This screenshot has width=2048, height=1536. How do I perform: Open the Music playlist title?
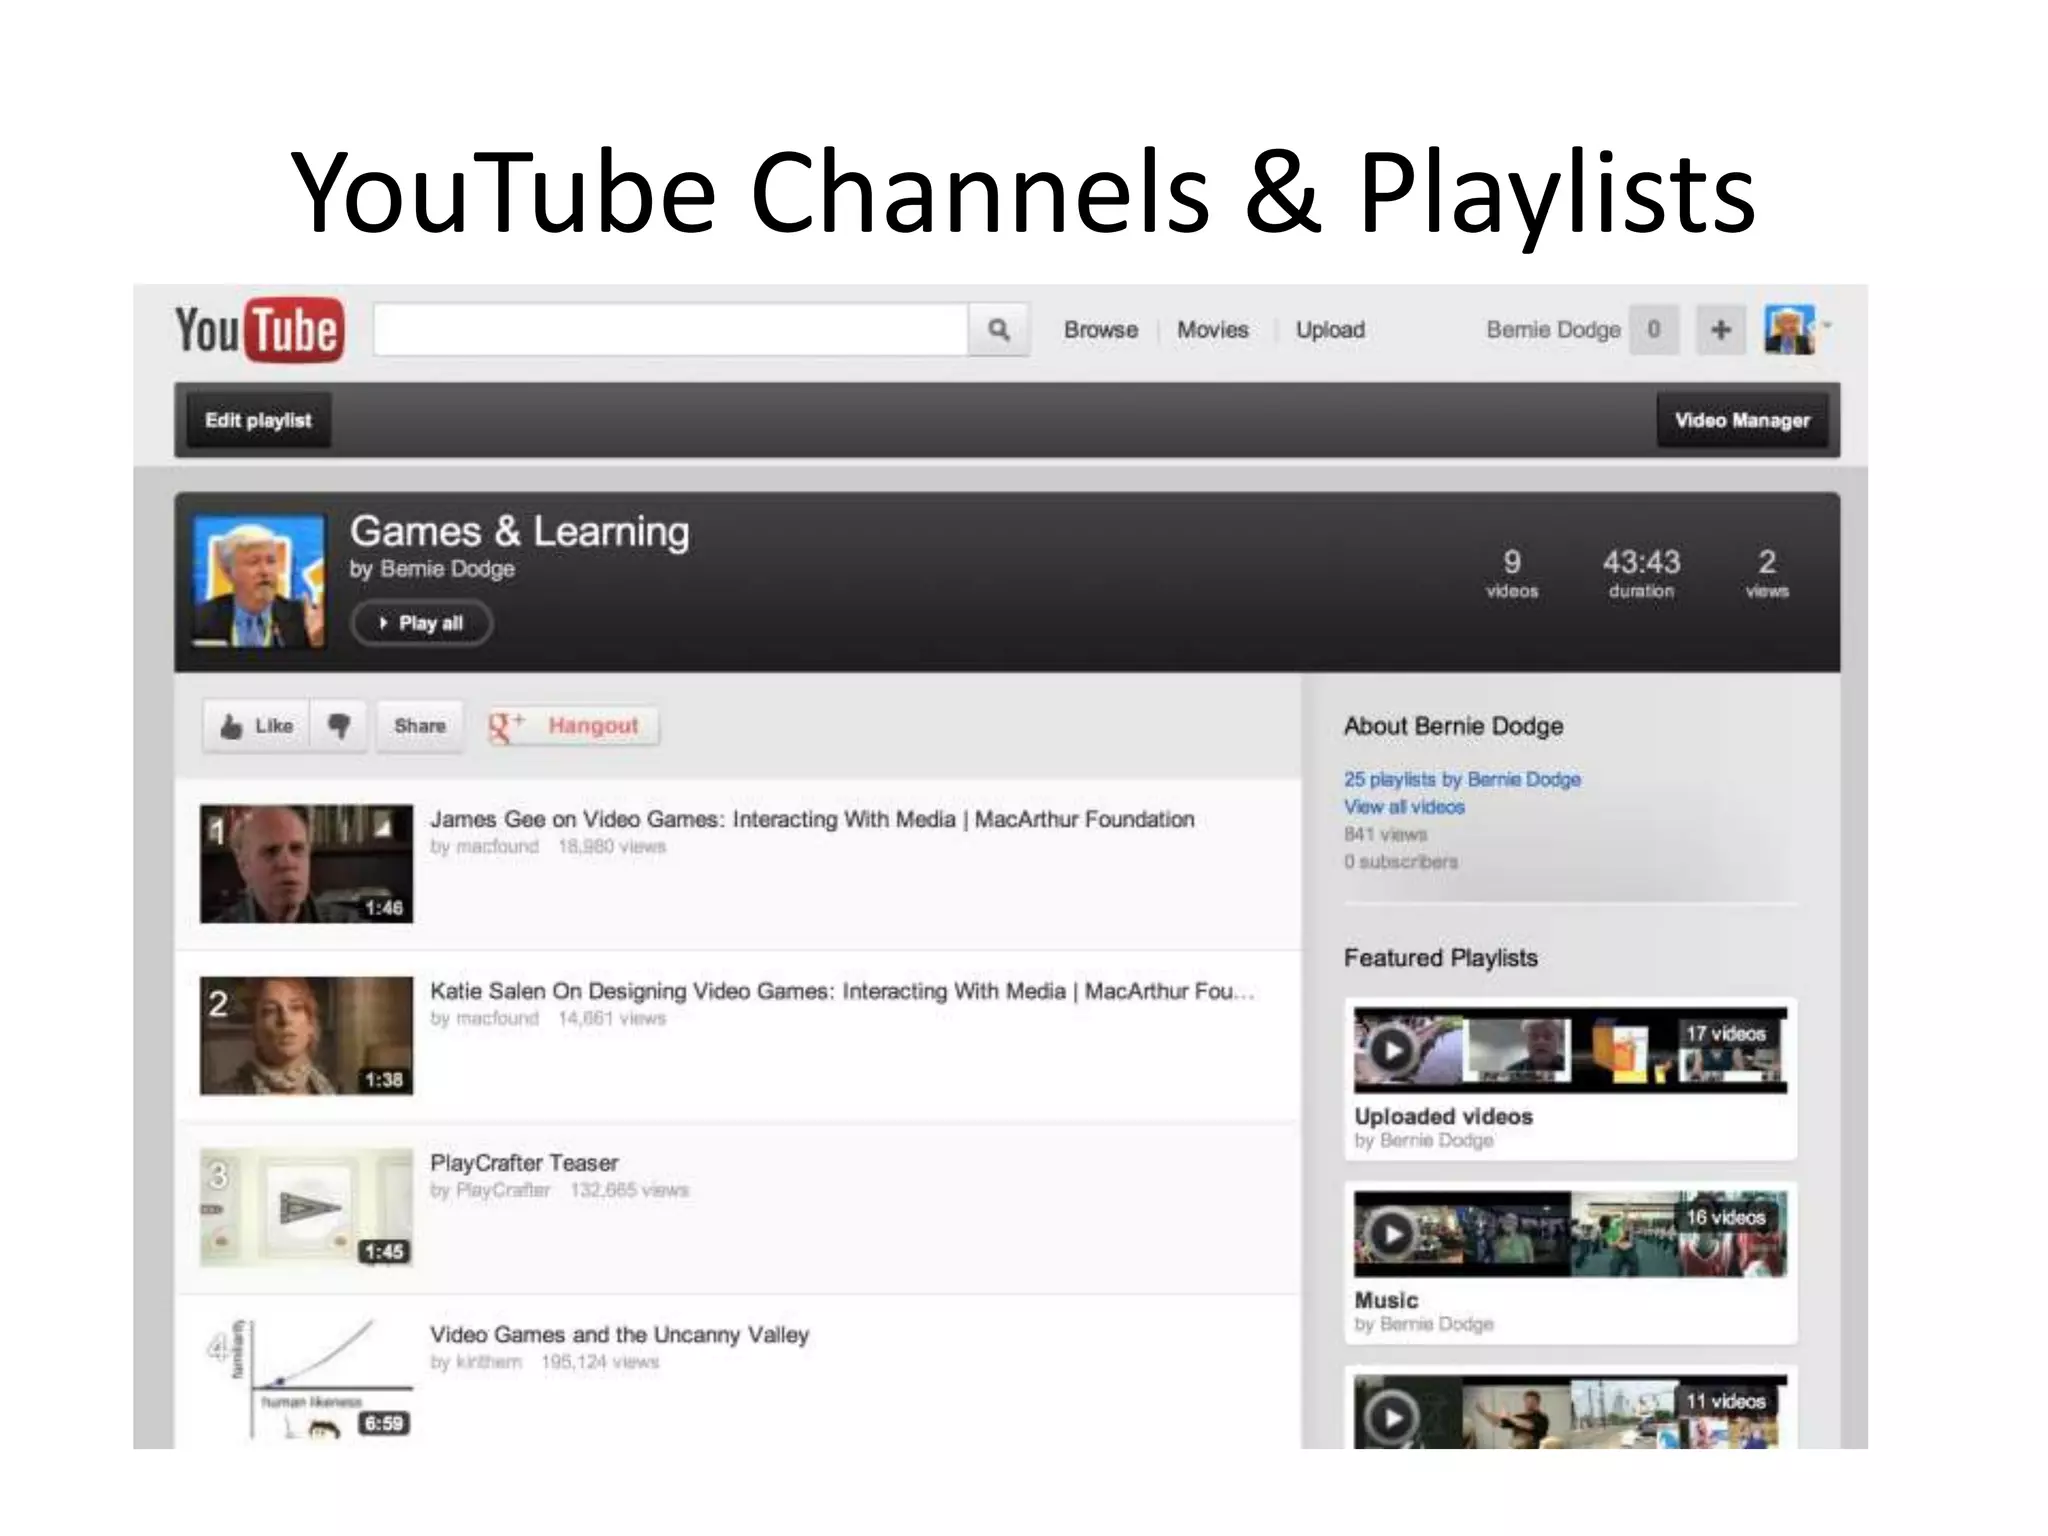(1386, 1300)
